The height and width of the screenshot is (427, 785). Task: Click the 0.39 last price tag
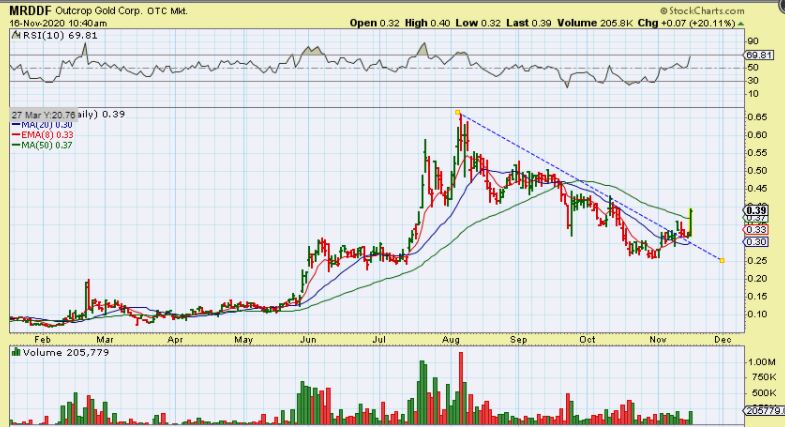pyautogui.click(x=755, y=210)
